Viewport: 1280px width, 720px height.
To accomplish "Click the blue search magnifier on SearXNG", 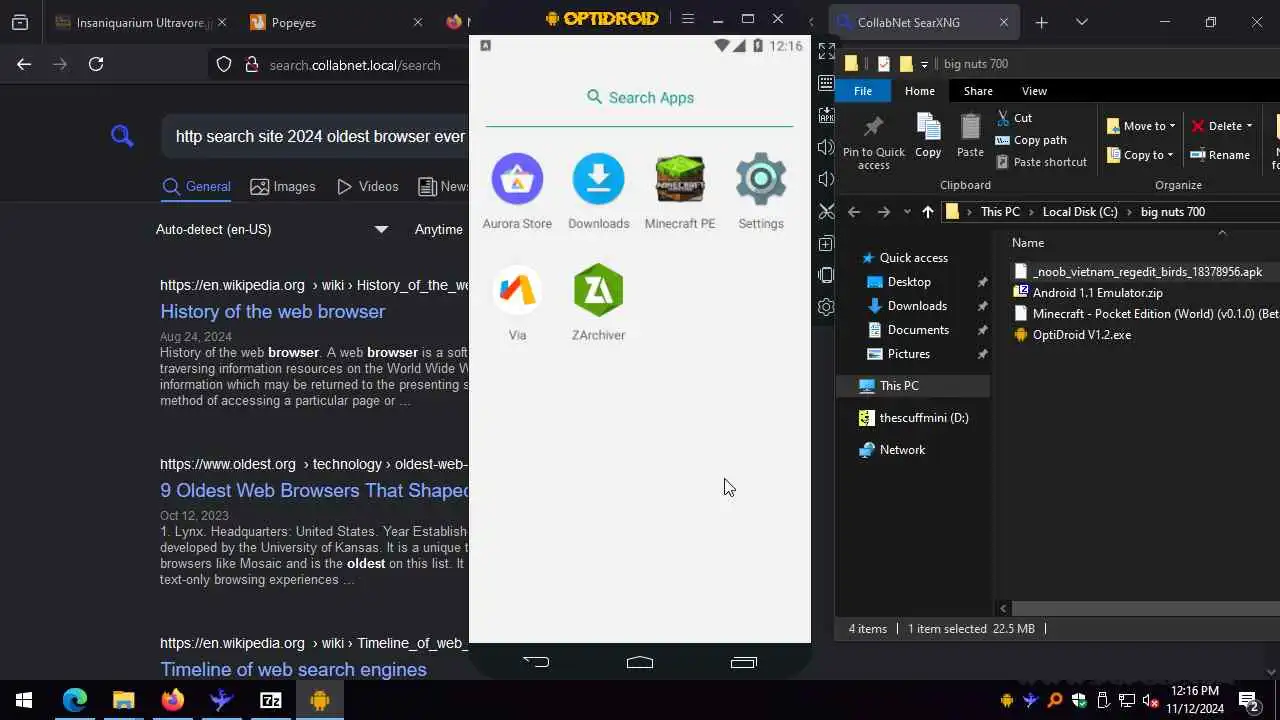I will pyautogui.click(x=122, y=136).
